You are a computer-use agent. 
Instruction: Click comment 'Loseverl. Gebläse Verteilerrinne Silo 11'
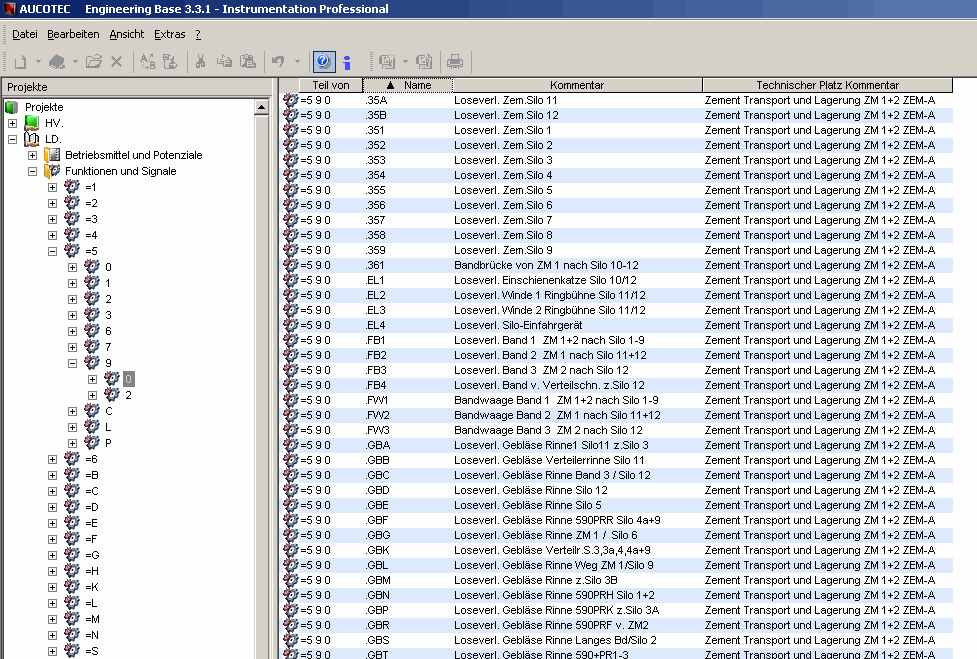tap(550, 460)
